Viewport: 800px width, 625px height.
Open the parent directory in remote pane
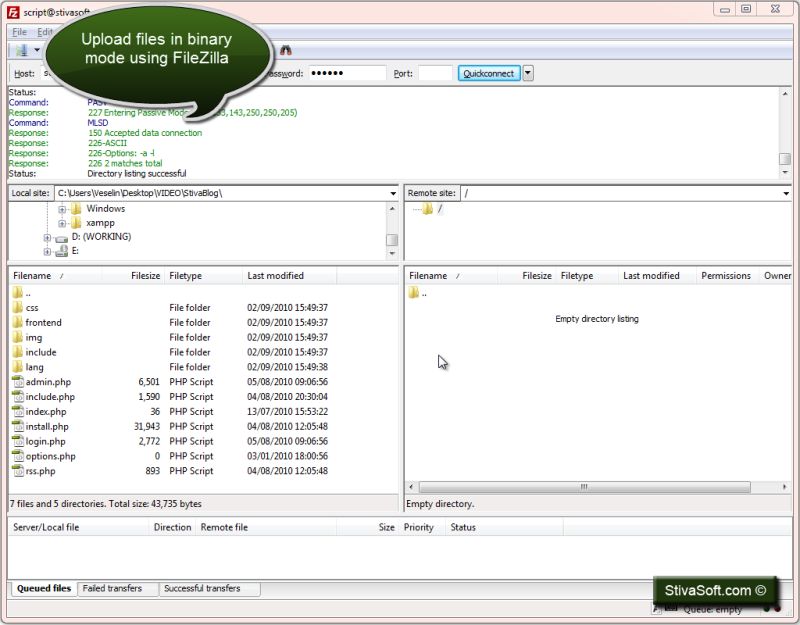(426, 292)
